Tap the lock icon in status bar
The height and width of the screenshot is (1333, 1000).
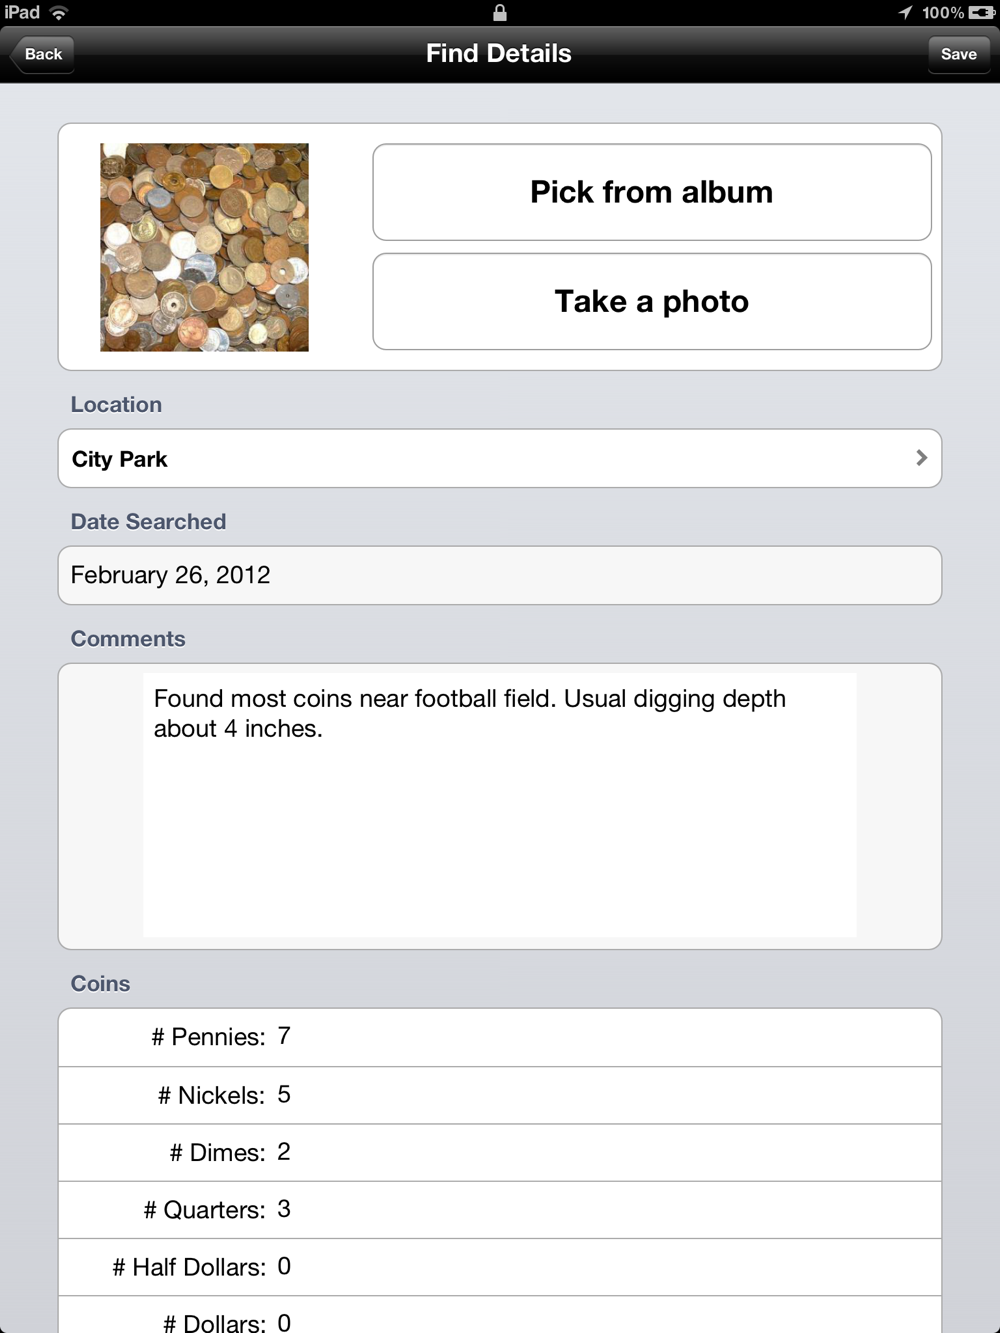500,12
